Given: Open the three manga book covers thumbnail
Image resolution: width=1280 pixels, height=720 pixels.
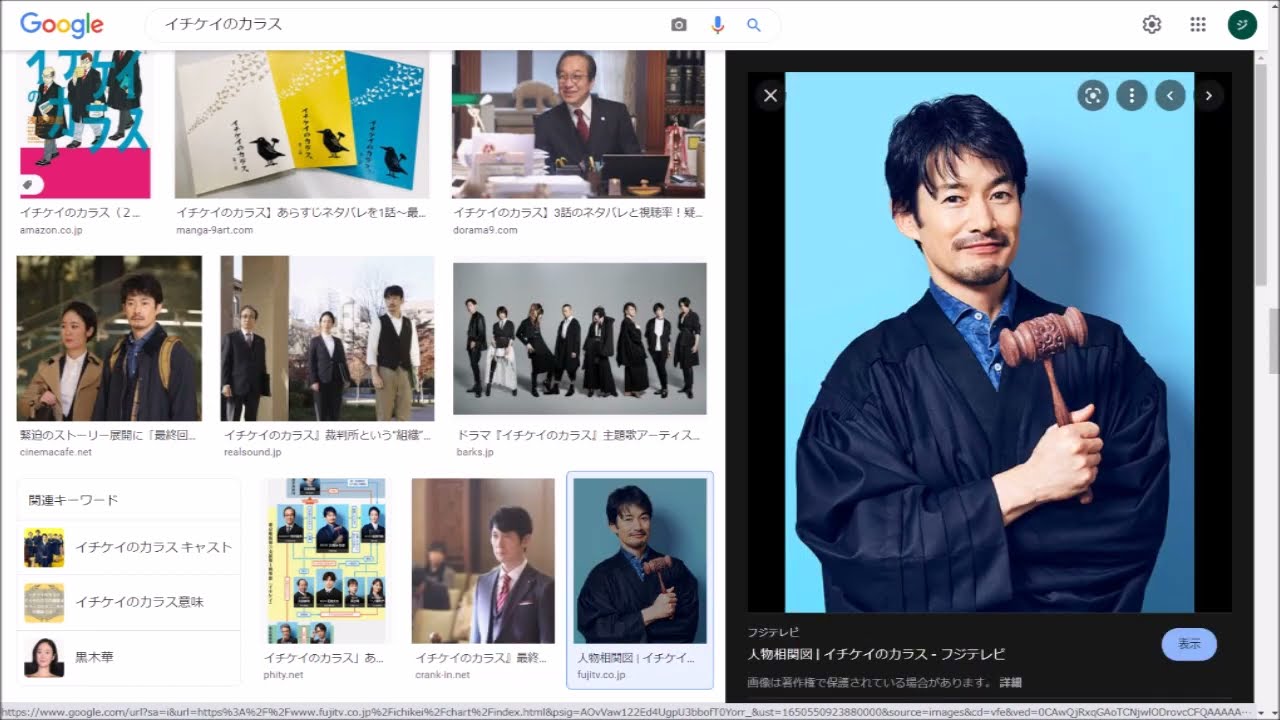Looking at the screenshot, I should pos(302,125).
